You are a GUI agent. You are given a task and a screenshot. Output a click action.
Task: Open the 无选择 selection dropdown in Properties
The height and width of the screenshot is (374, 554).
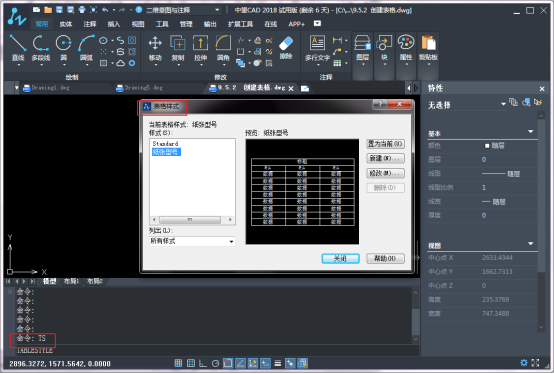pyautogui.click(x=467, y=105)
